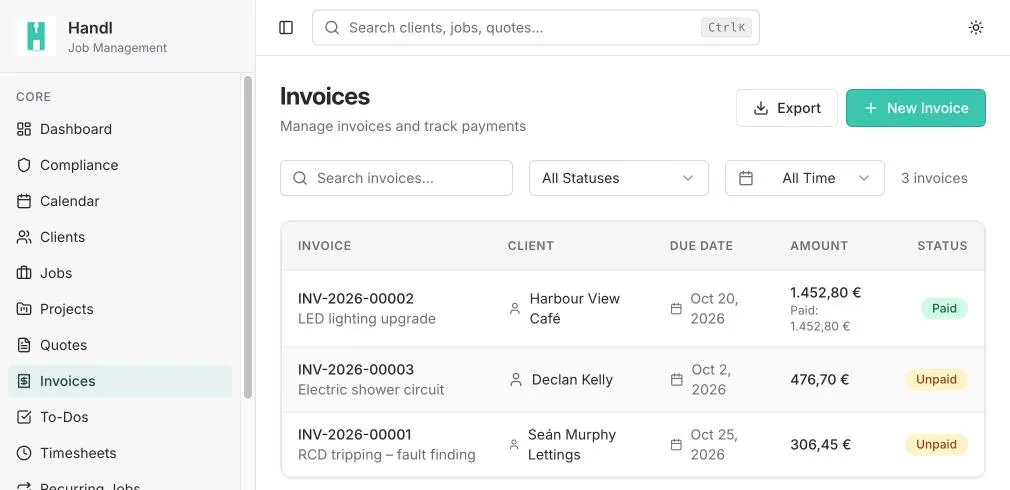Open invoice INV-2026-00001
Viewport: 1010px width, 490px height.
click(354, 435)
